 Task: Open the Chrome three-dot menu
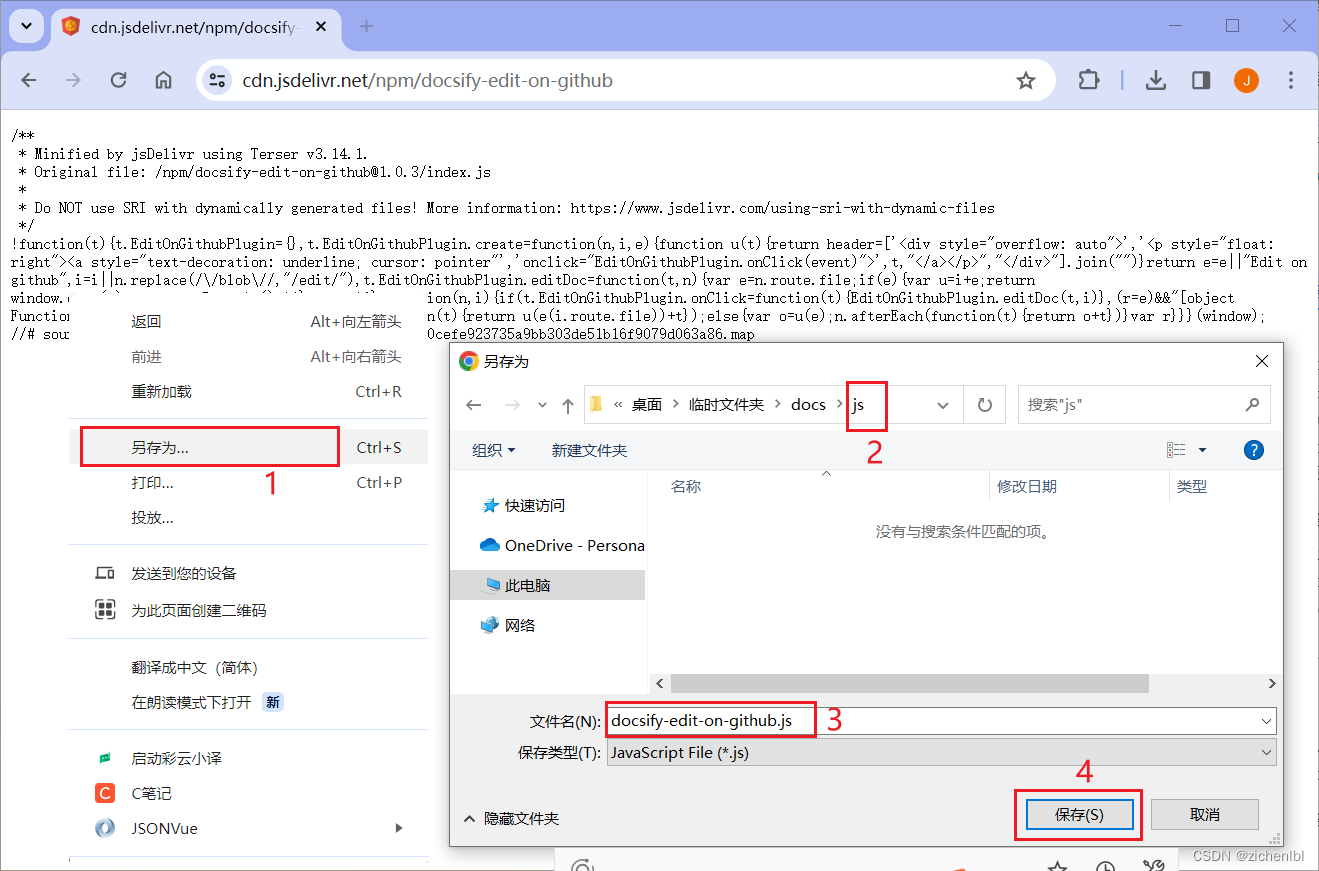click(x=1291, y=81)
